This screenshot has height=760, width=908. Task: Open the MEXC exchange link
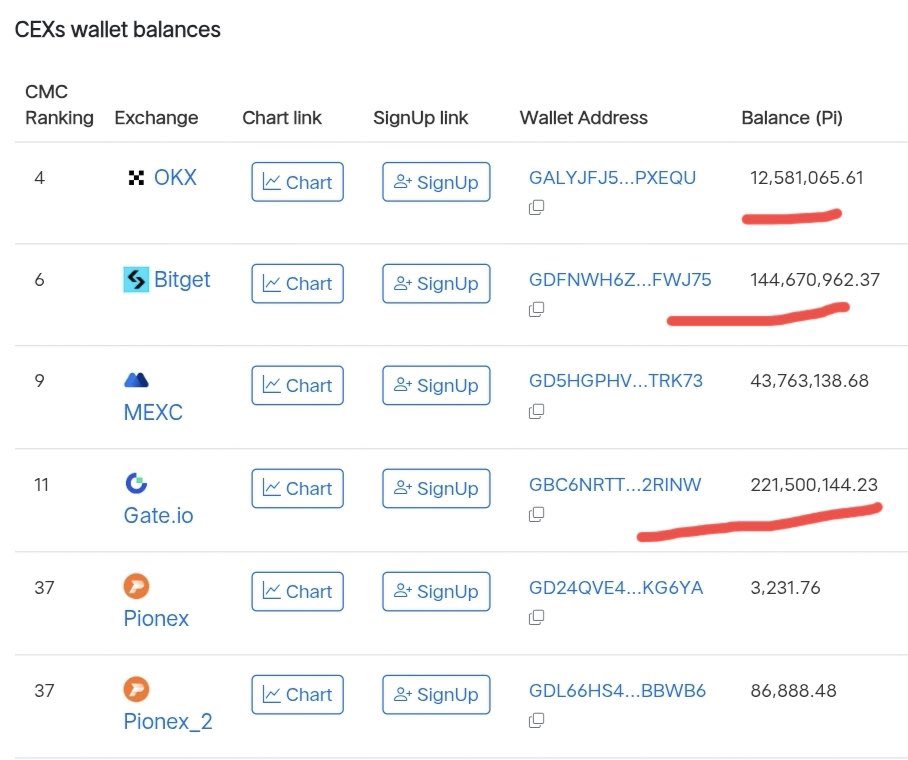153,412
